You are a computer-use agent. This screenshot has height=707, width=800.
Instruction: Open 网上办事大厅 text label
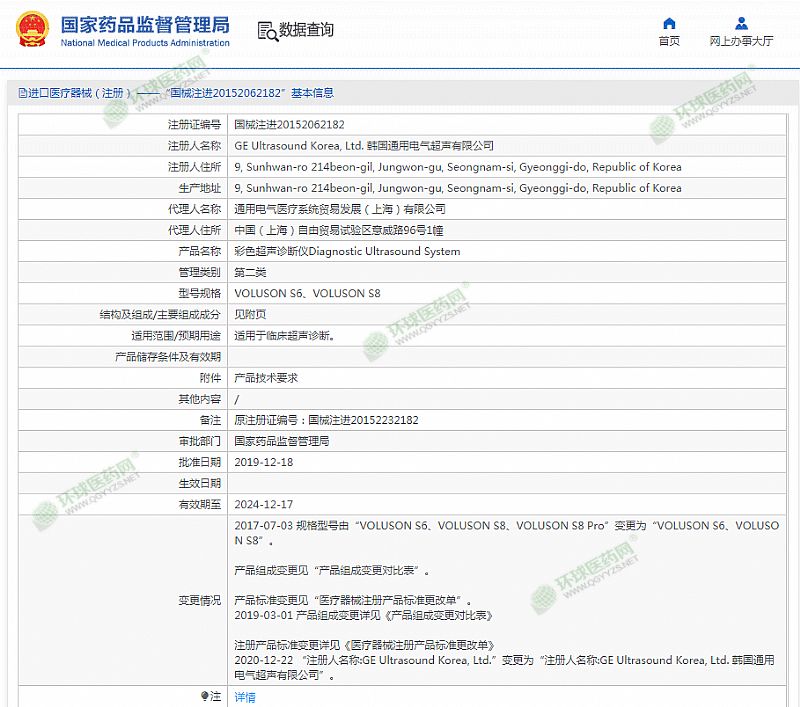click(741, 41)
